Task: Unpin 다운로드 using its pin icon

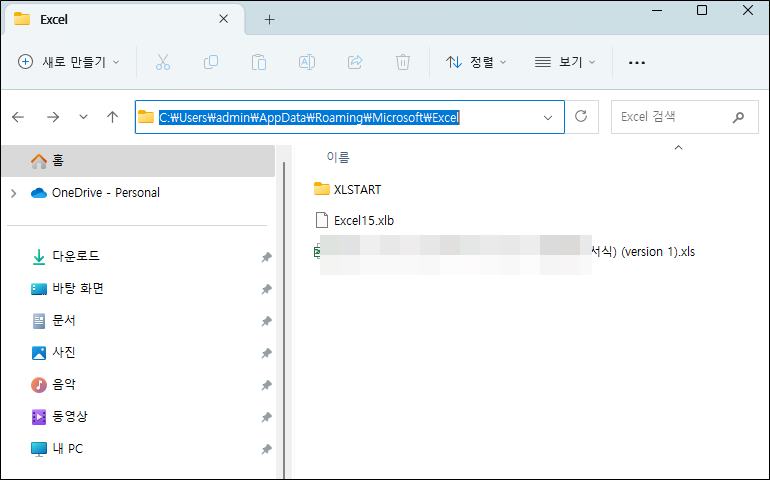Action: point(266,257)
